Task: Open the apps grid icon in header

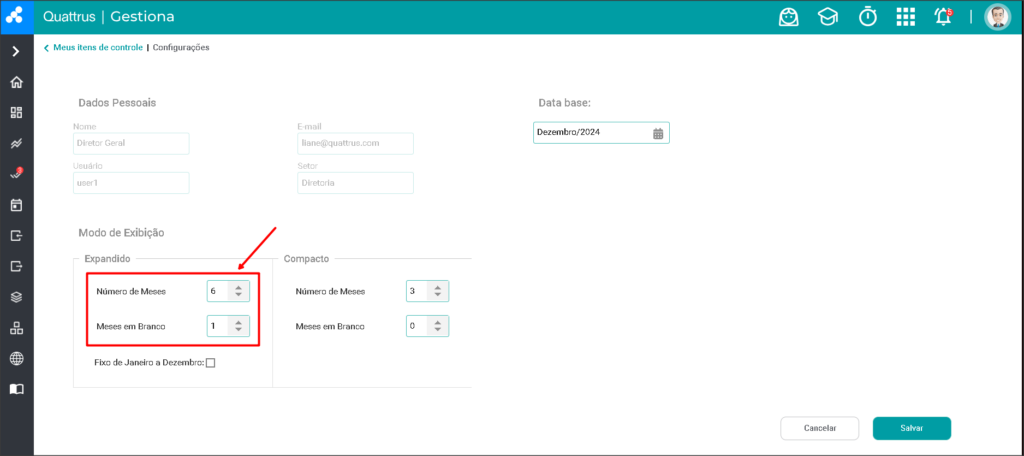Action: [905, 17]
